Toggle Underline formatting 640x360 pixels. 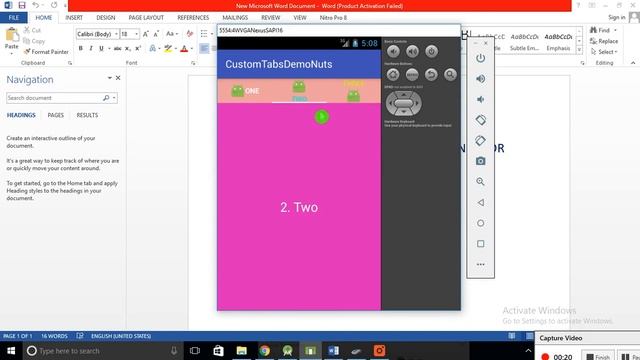[x=101, y=48]
